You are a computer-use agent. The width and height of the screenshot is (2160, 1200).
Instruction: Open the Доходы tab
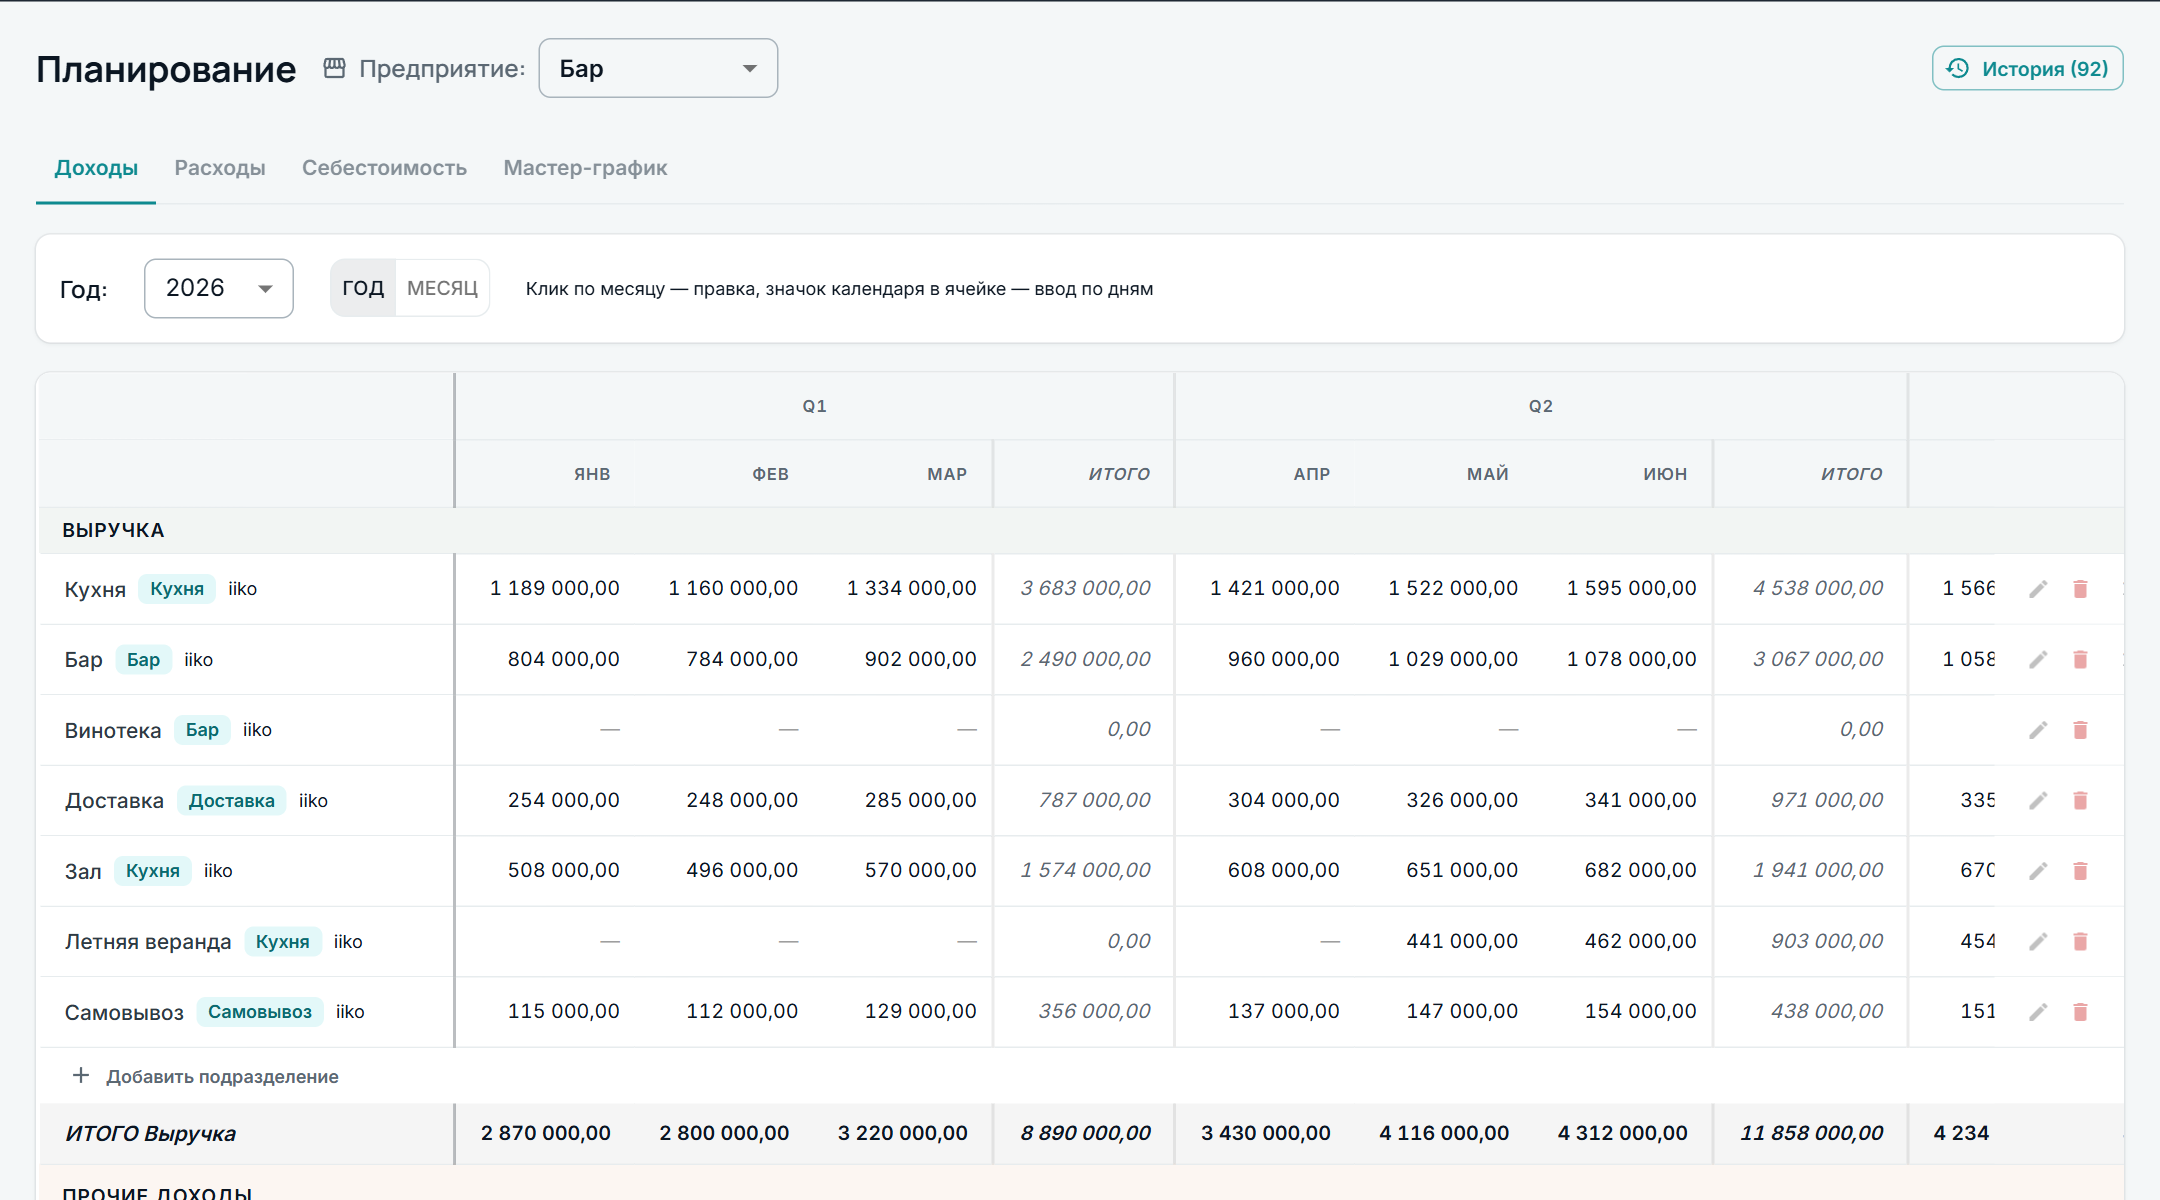click(96, 168)
